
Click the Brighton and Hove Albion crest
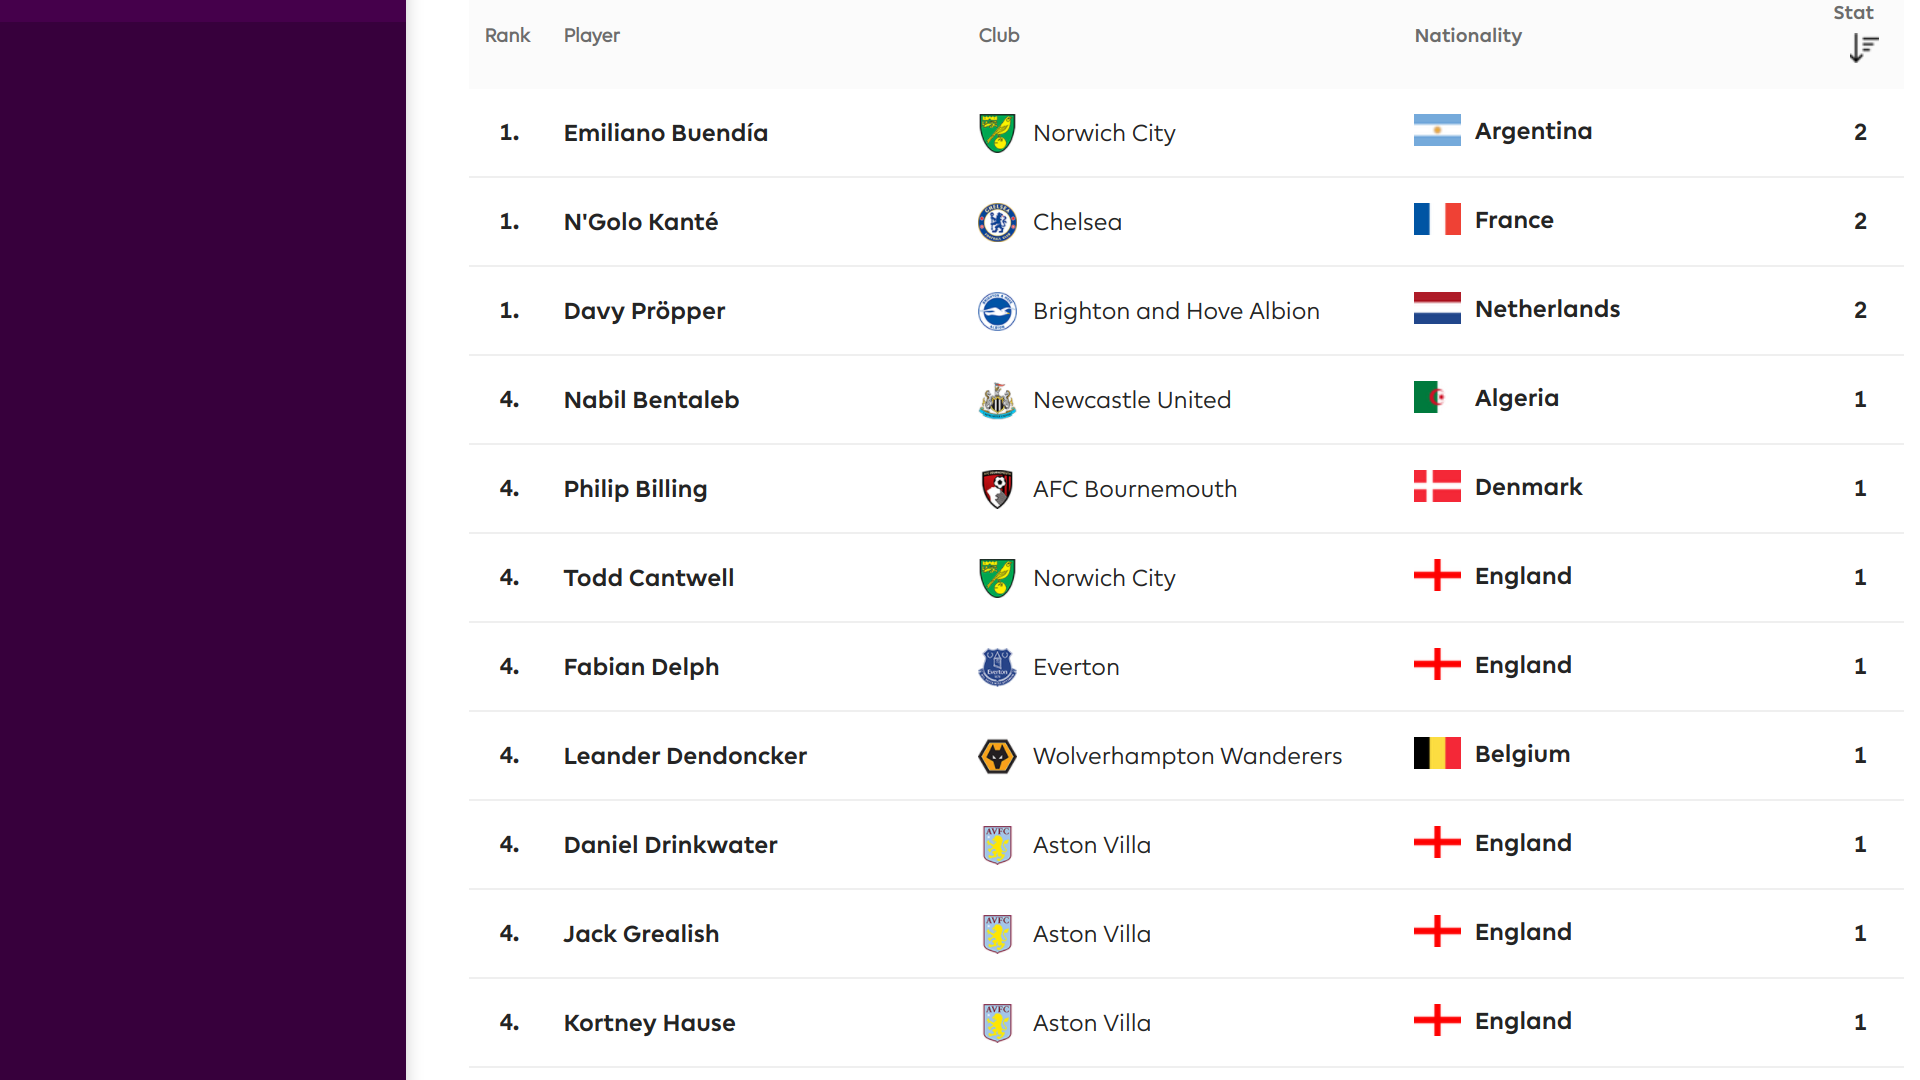[997, 311]
